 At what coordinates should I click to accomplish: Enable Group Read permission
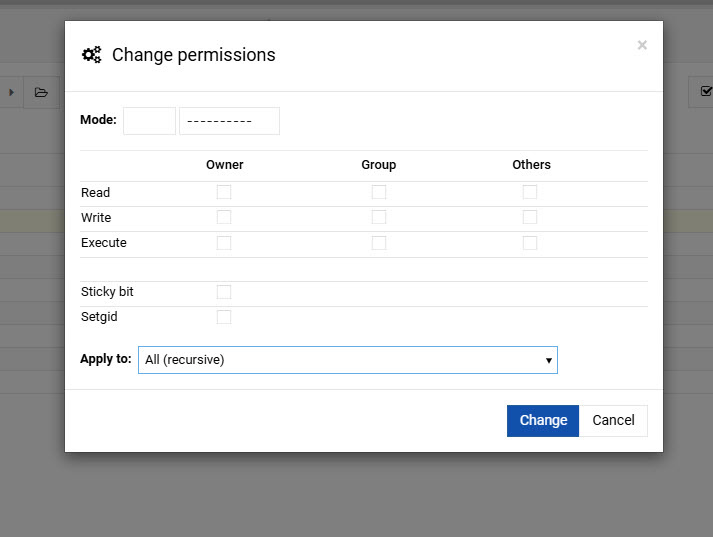[x=379, y=192]
